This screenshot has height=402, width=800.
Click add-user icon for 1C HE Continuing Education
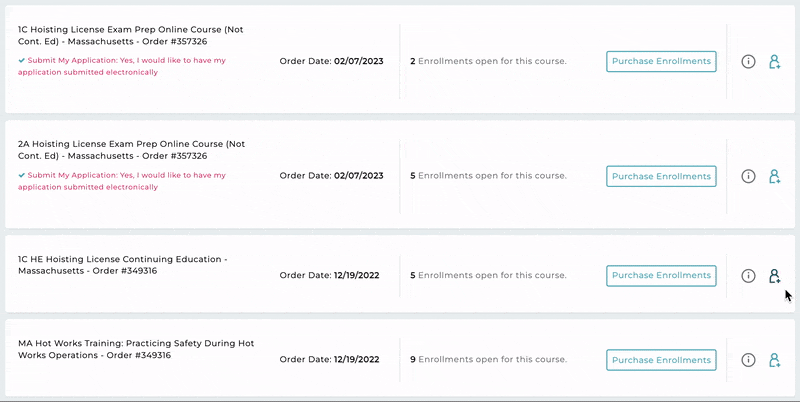click(774, 276)
